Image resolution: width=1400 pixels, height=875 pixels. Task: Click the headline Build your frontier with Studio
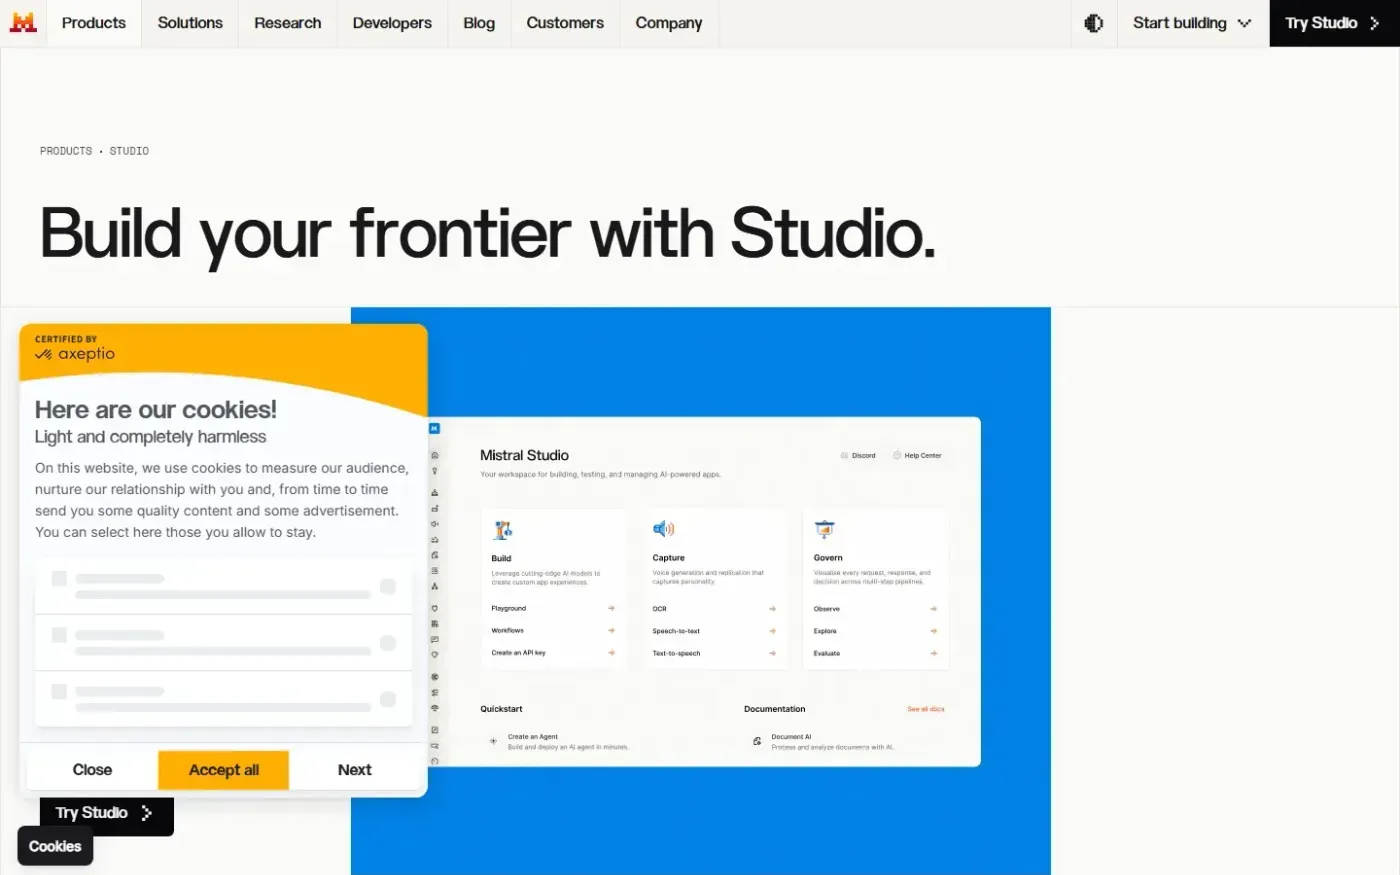tap(488, 234)
